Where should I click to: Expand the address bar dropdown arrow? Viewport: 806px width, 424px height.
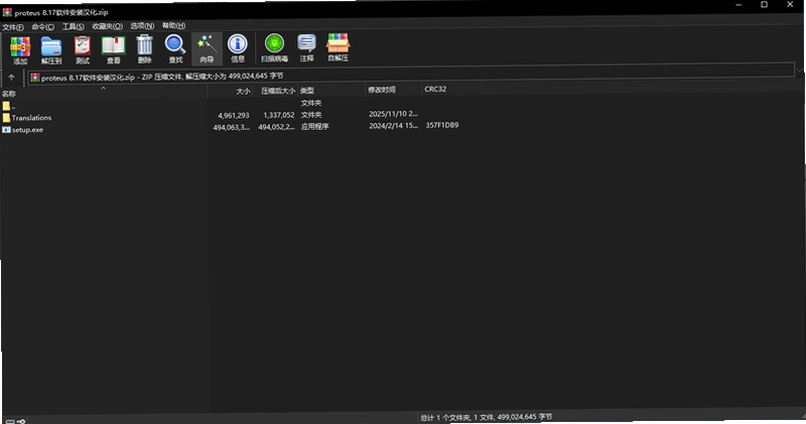799,69
